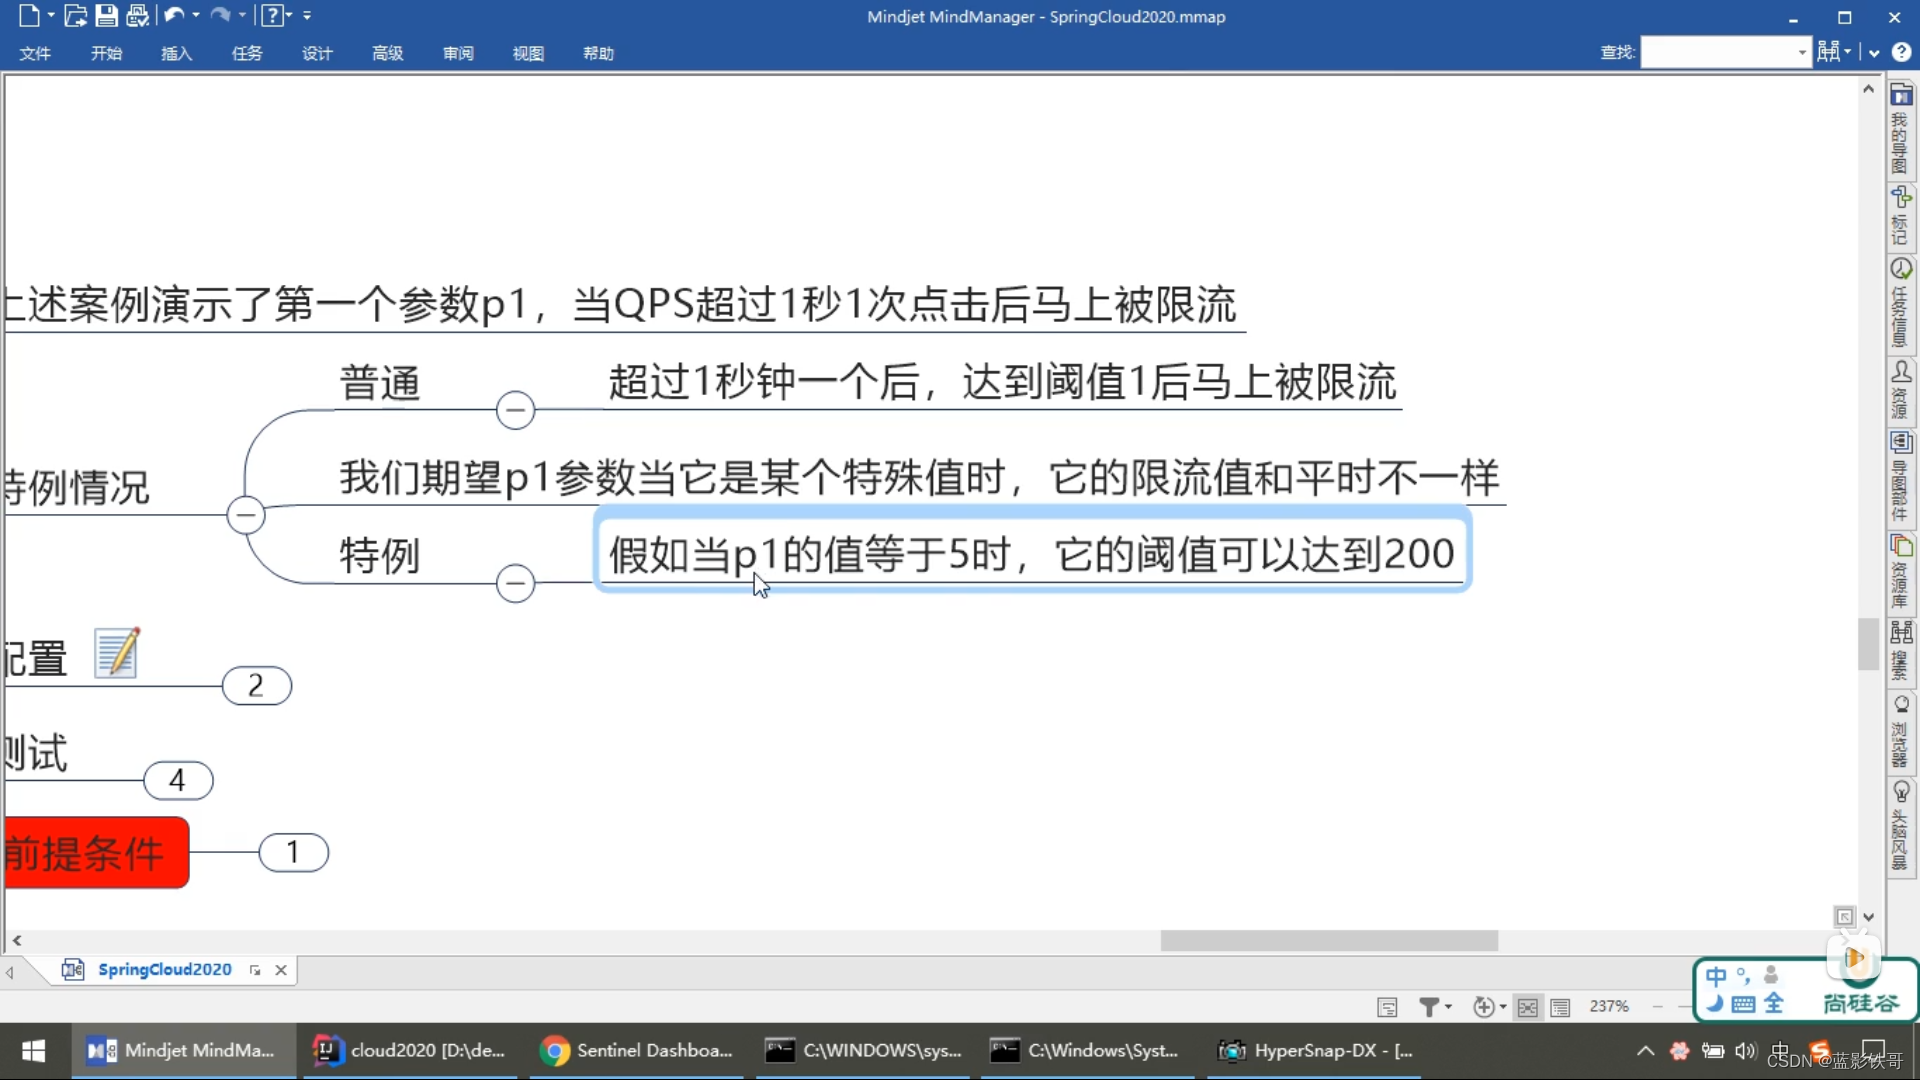Screen dimensions: 1920x1080
Task: Open the 插入 menu tab
Action: pyautogui.click(x=176, y=53)
